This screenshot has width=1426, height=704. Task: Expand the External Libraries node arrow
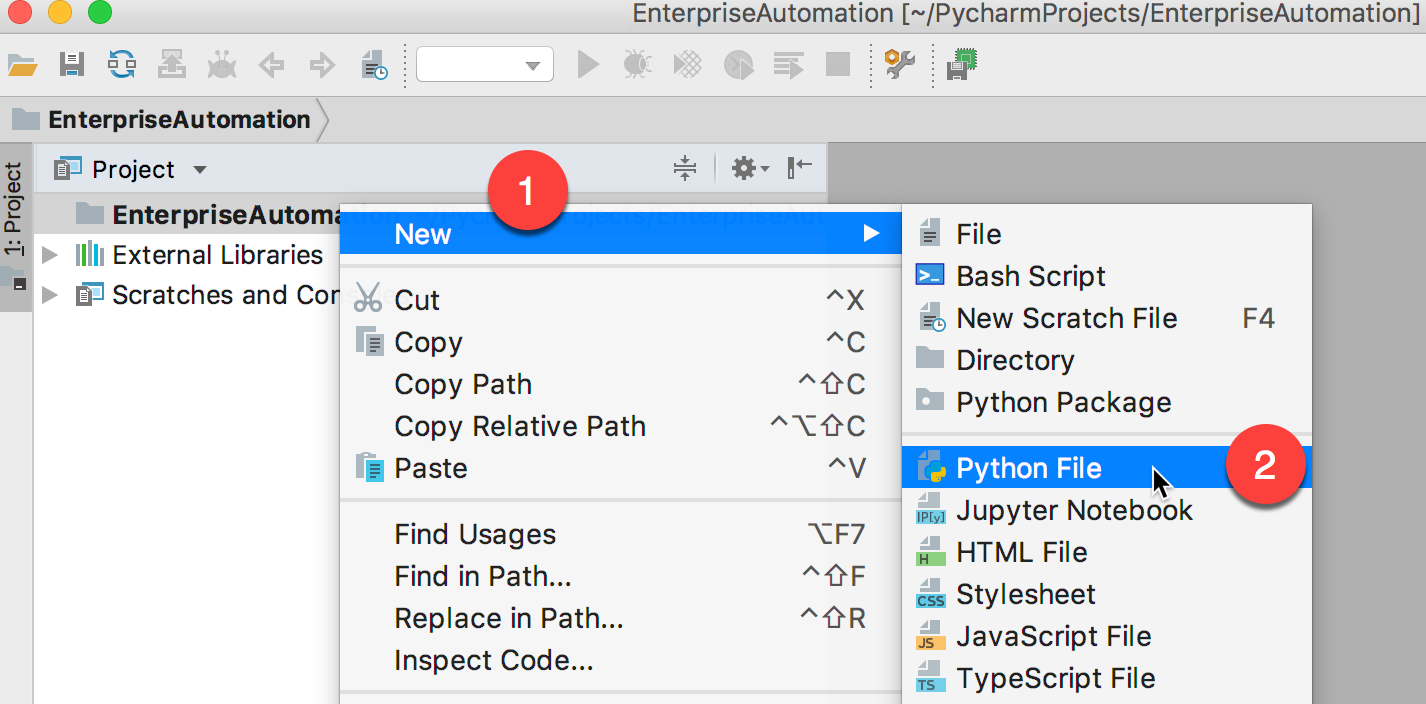50,255
